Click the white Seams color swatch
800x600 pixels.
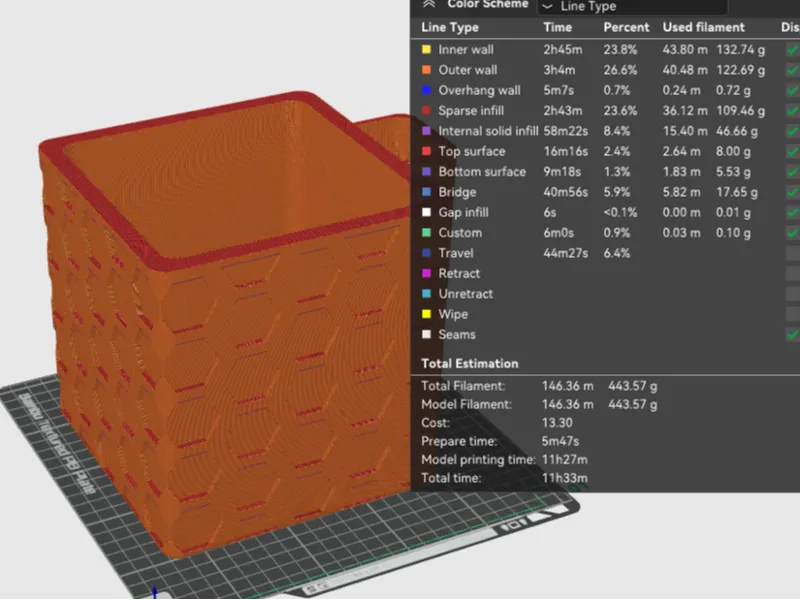tap(427, 335)
